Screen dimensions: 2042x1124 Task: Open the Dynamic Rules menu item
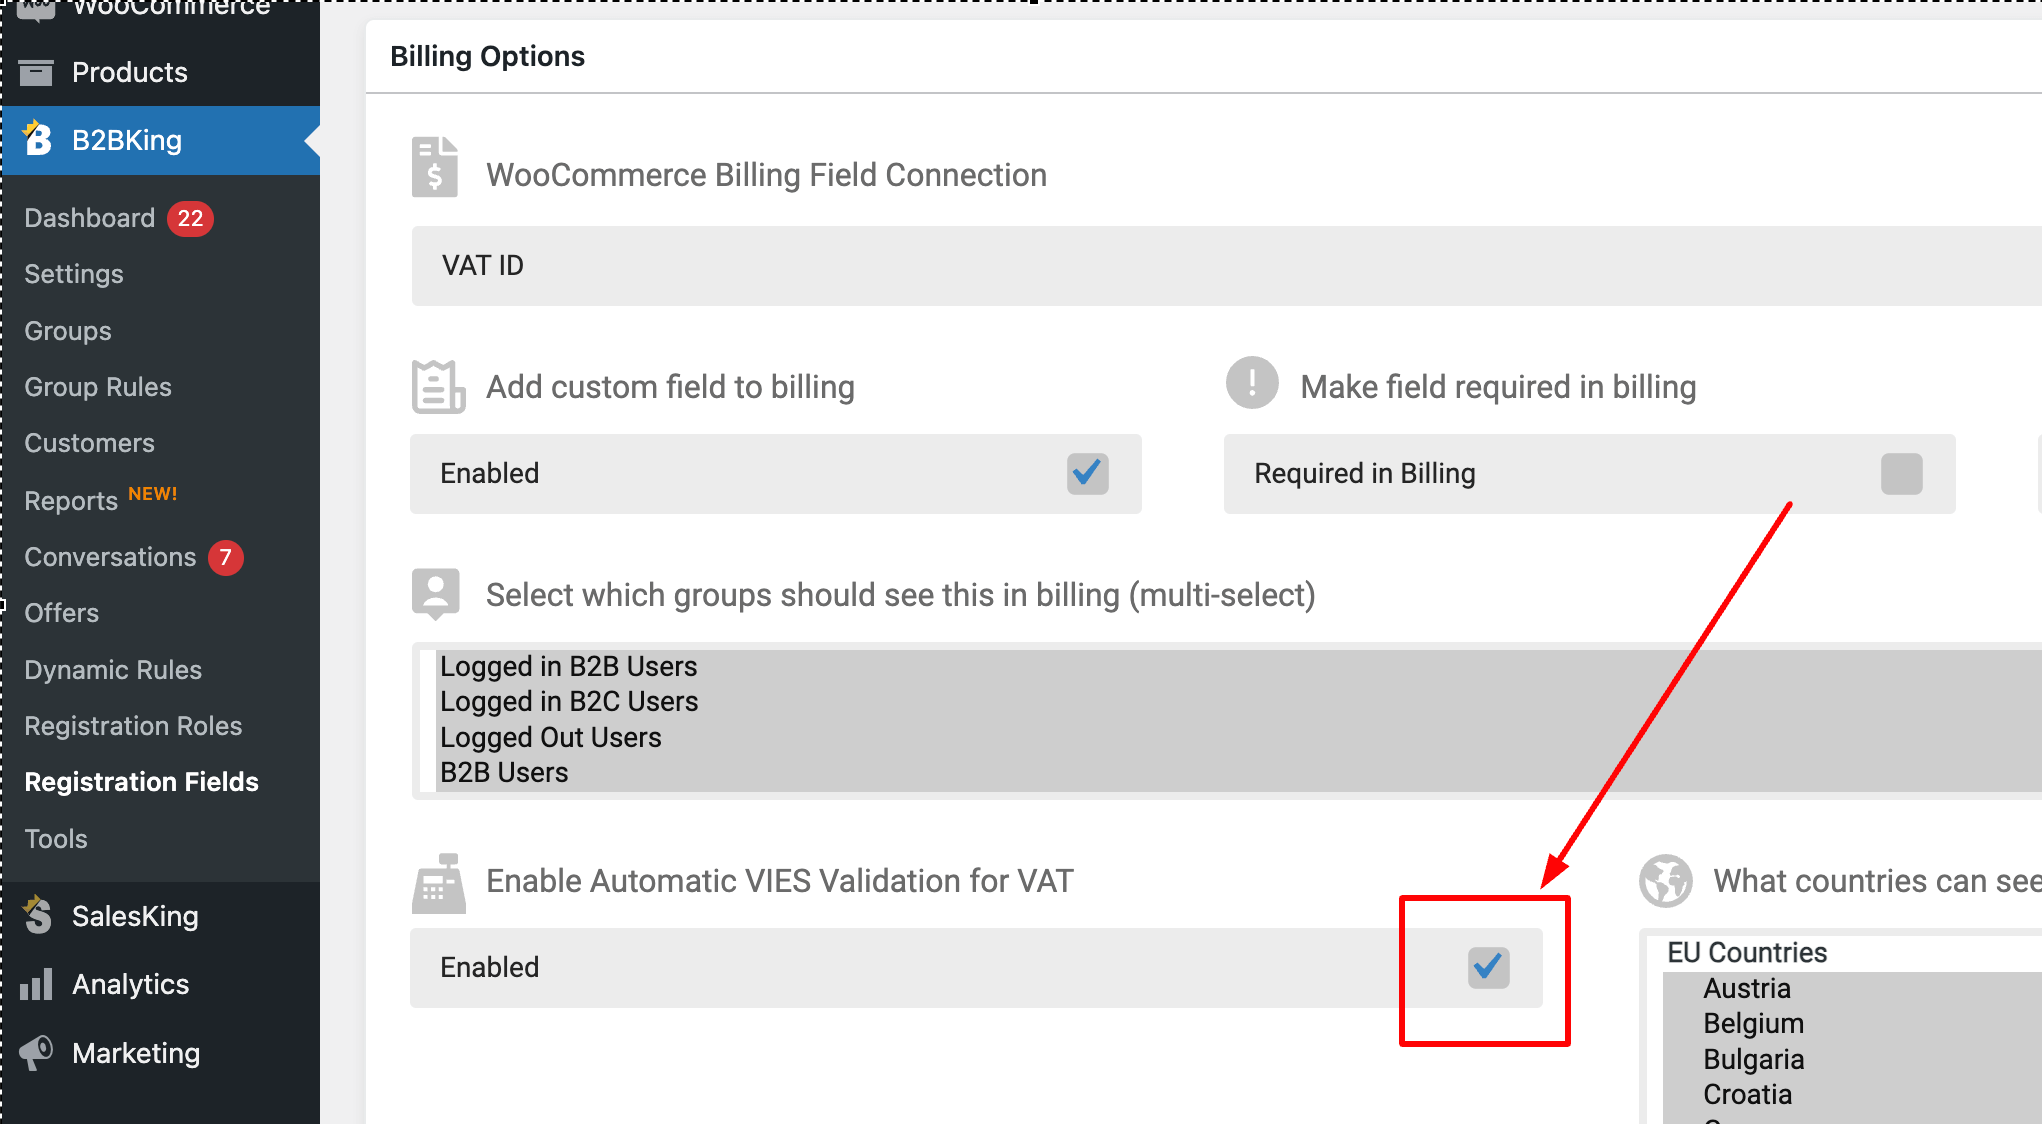[113, 670]
